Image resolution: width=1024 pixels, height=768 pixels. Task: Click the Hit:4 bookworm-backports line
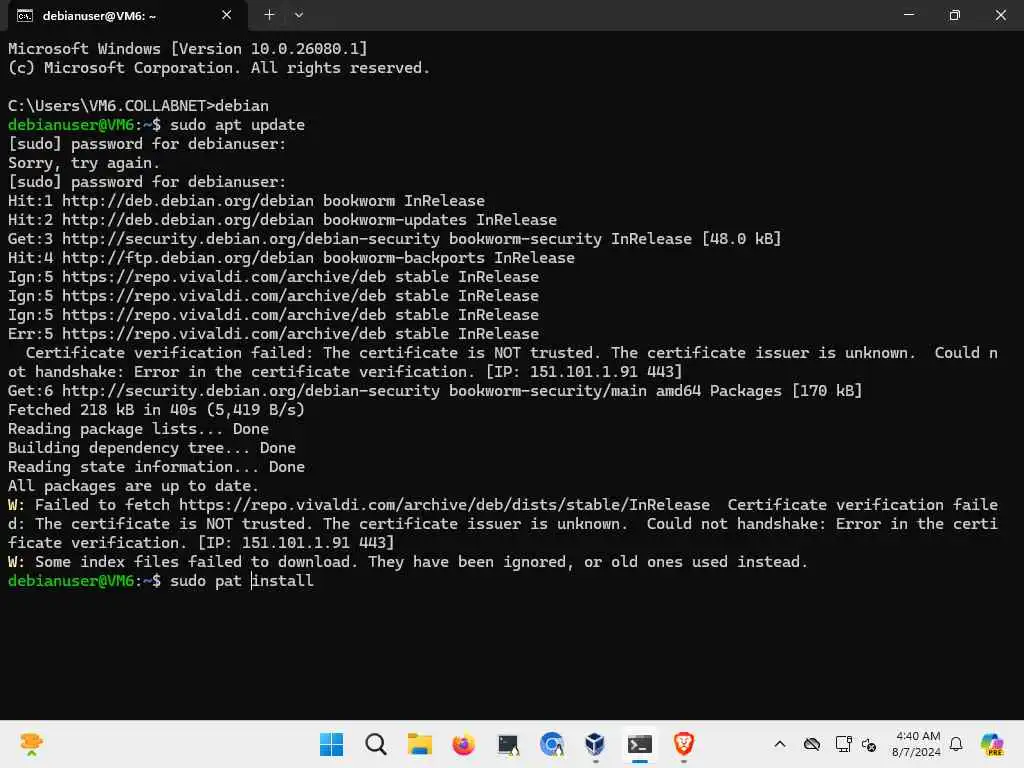pos(291,257)
